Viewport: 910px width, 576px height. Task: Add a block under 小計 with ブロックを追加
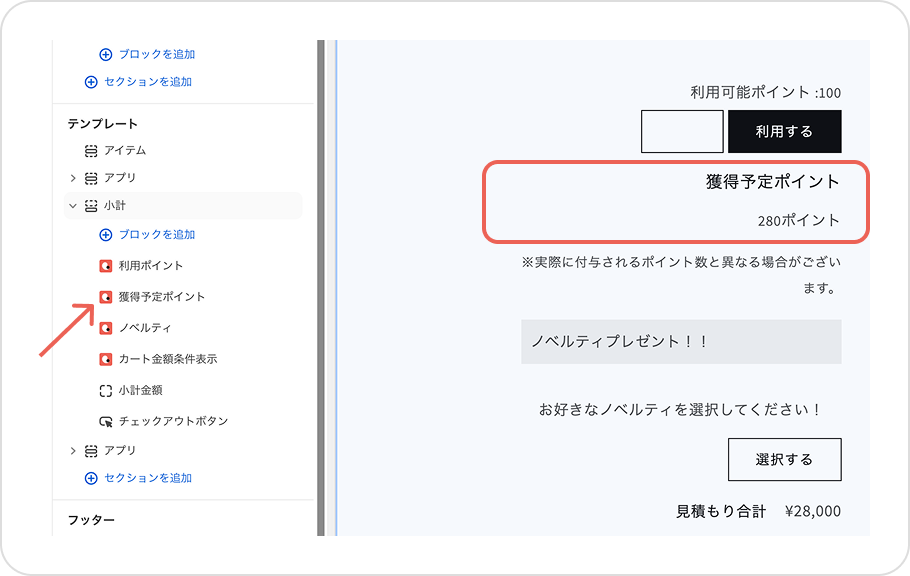157,235
